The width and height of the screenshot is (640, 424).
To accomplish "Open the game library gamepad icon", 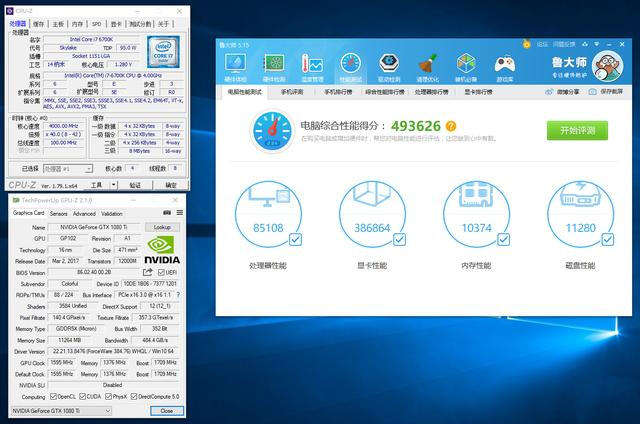I will (505, 64).
